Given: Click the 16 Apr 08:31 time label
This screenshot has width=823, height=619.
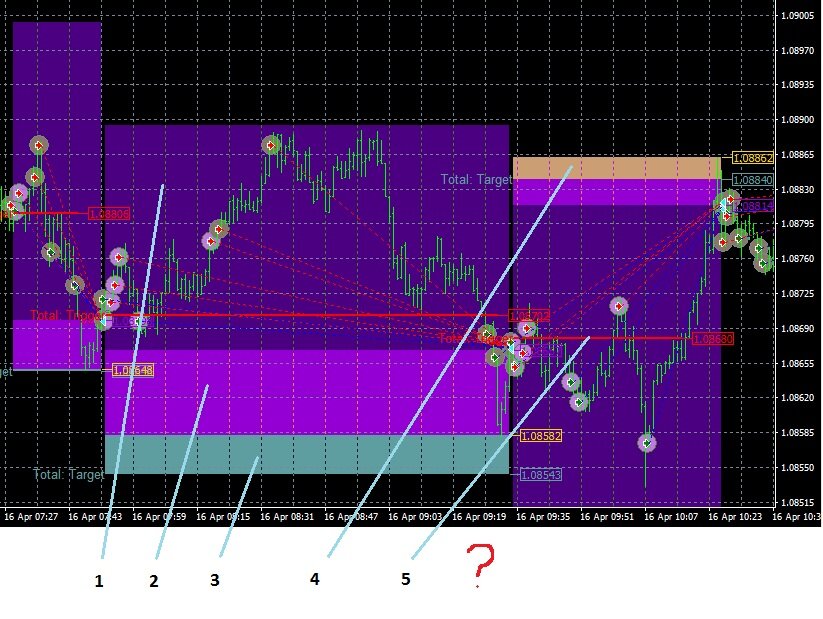Looking at the screenshot, I should (x=287, y=517).
